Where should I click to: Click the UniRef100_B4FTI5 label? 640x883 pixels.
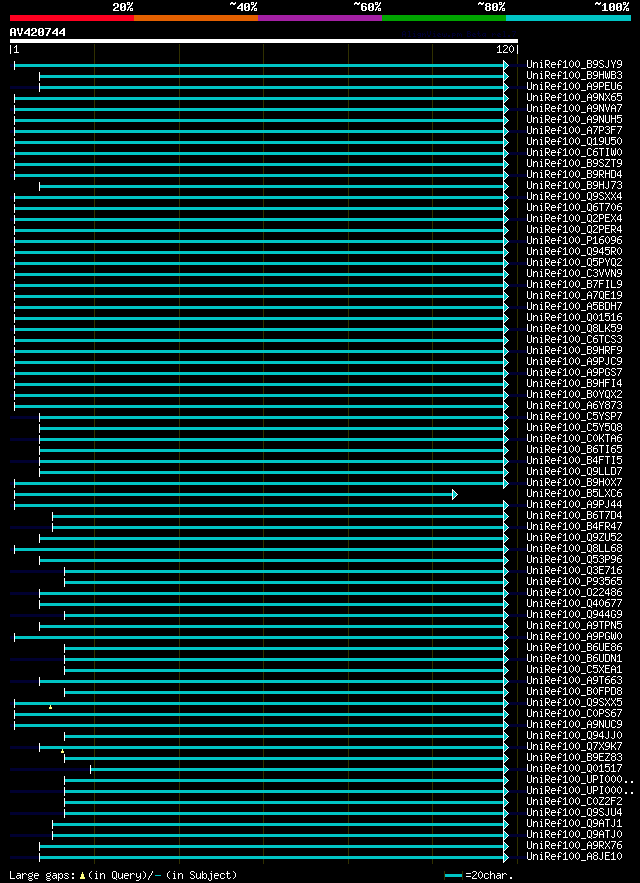click(575, 461)
